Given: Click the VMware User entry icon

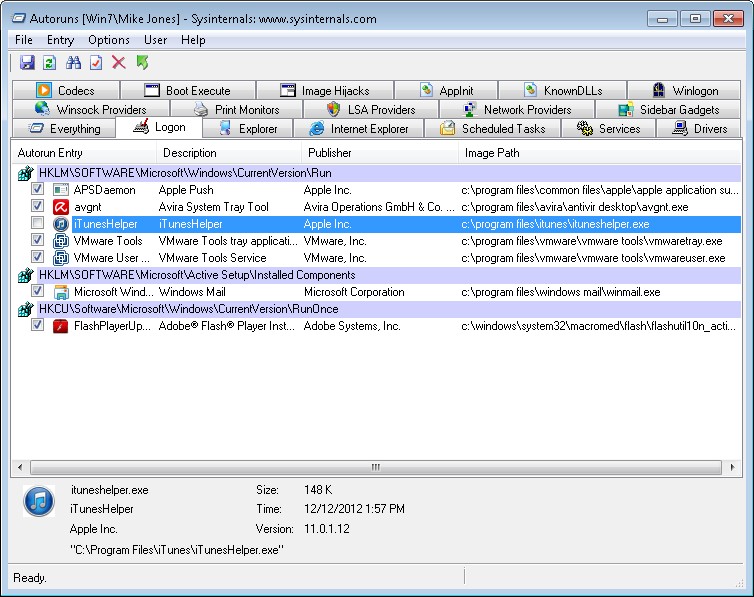Looking at the screenshot, I should (61, 258).
